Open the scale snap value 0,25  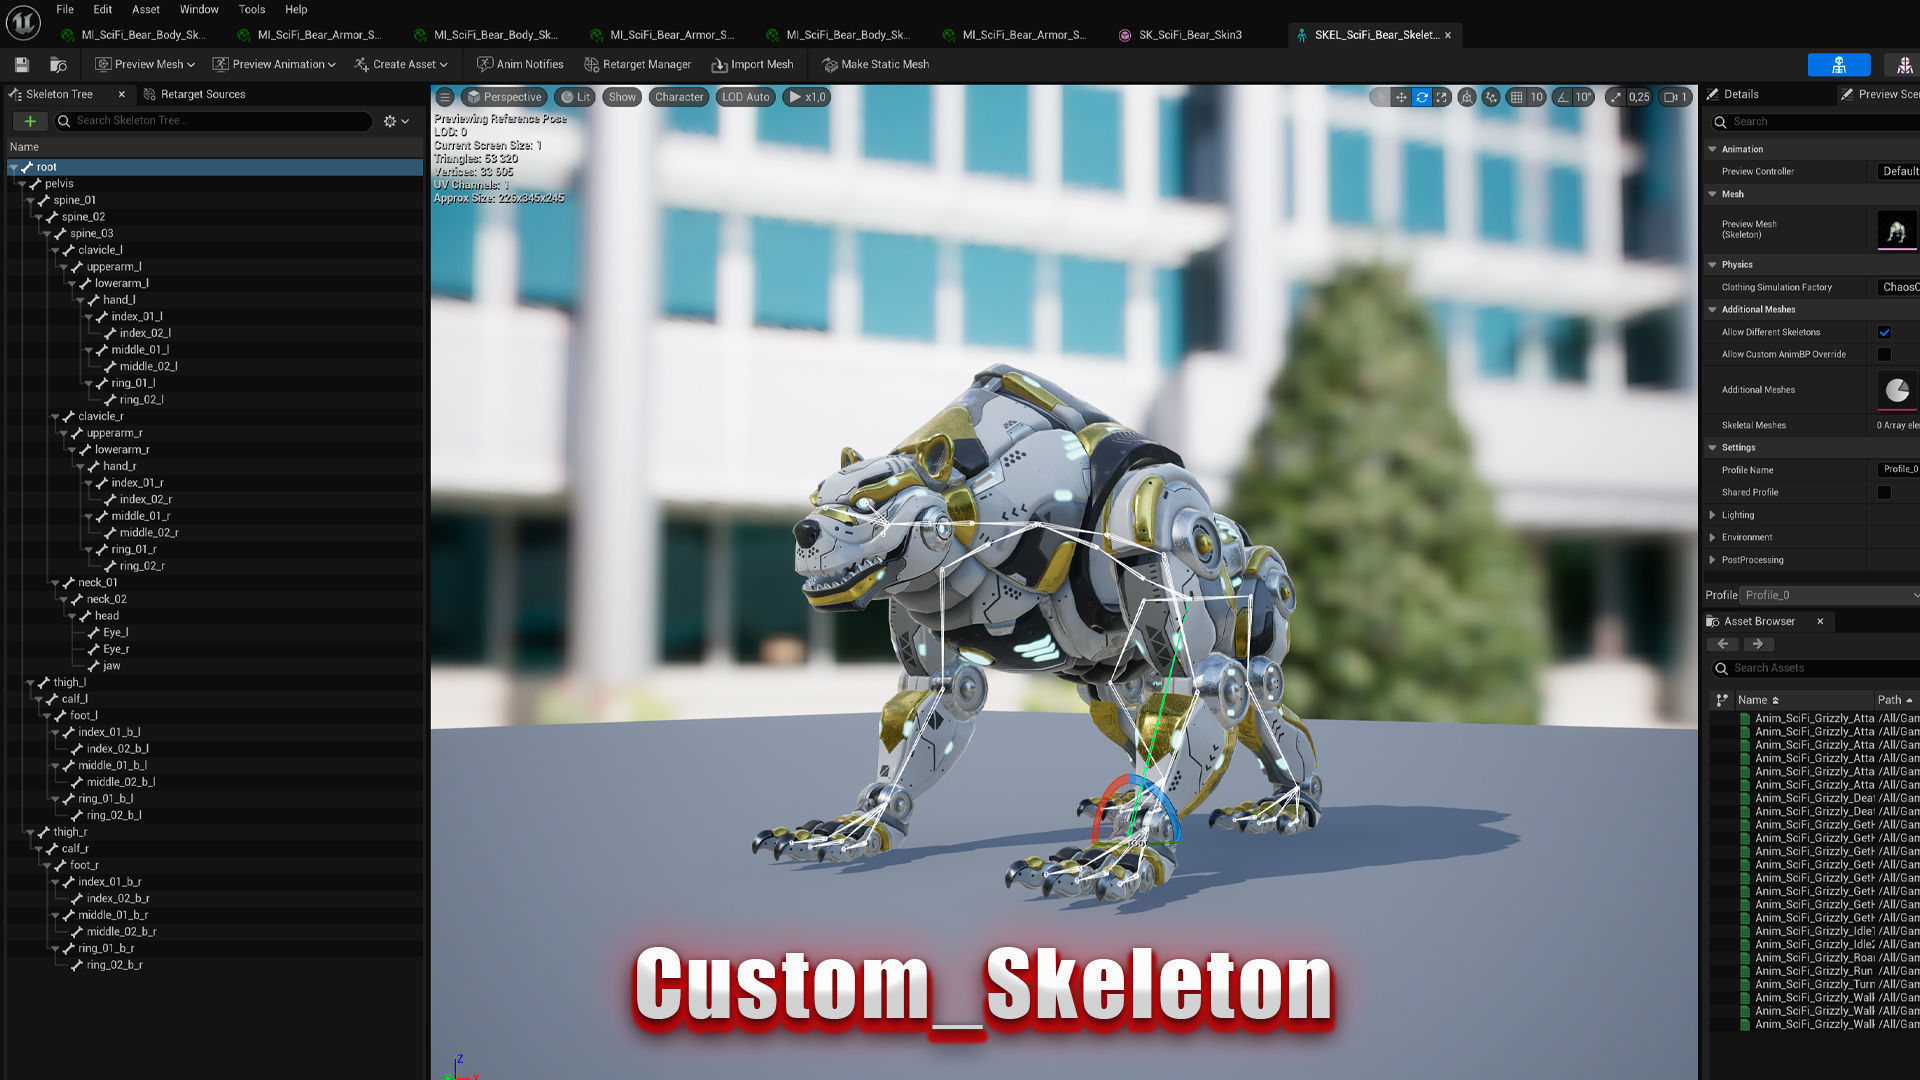coord(1639,97)
